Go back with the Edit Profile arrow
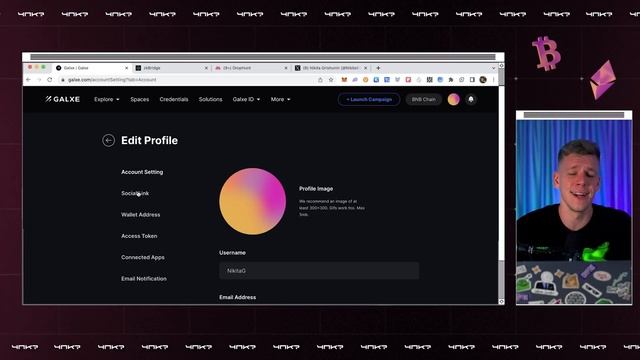This screenshot has height=360, width=640. (108, 140)
